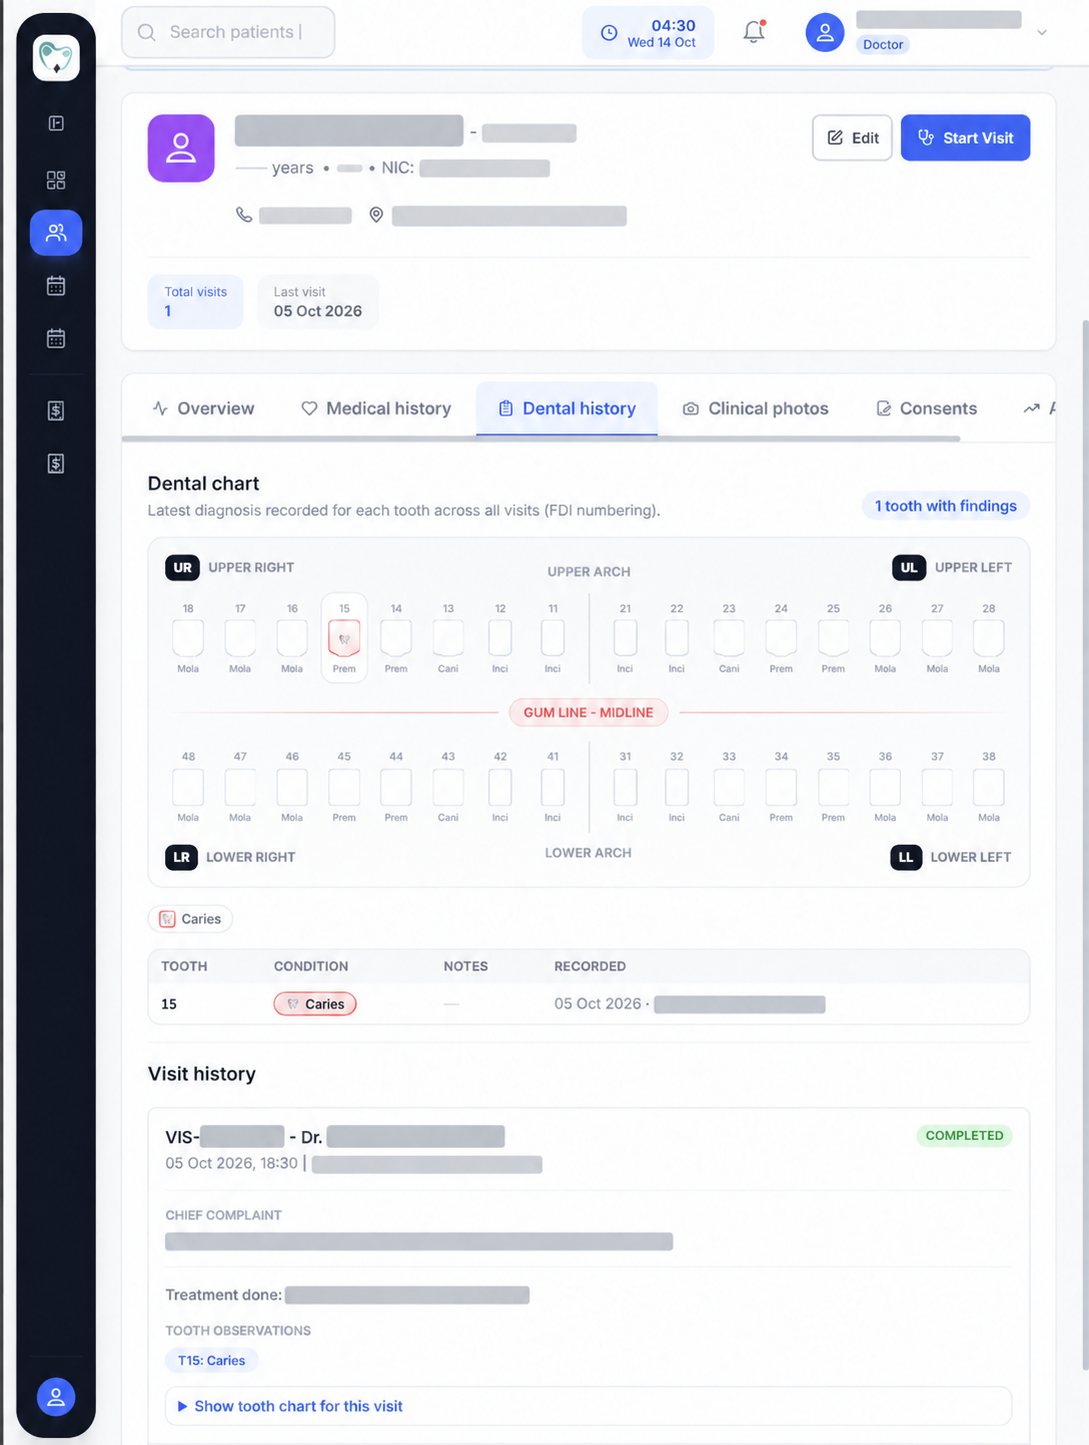Click the clock icon beside 04:30

609,33
